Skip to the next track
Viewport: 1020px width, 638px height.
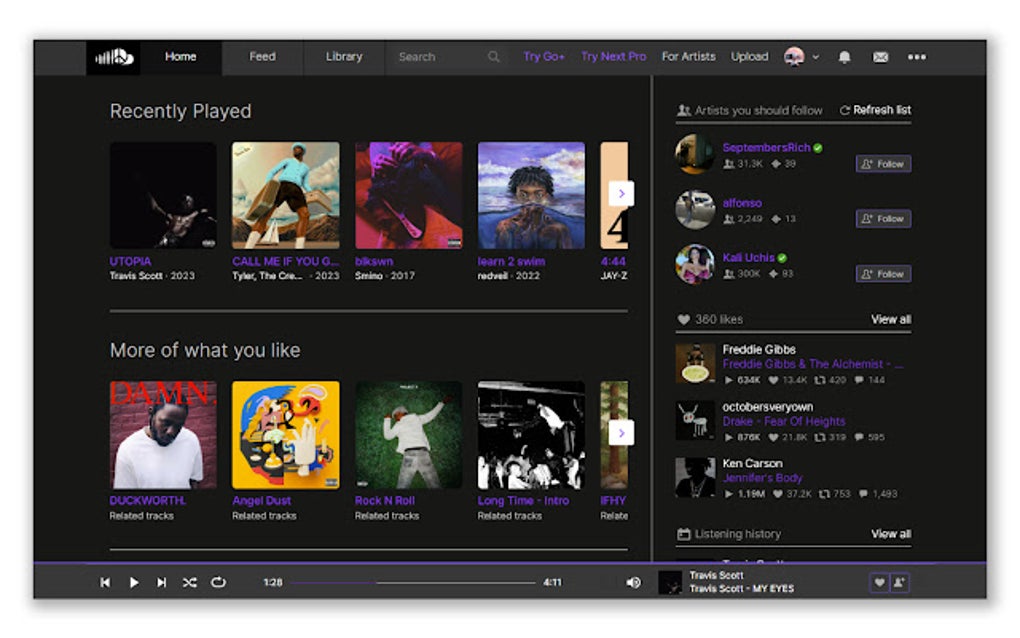click(x=163, y=580)
